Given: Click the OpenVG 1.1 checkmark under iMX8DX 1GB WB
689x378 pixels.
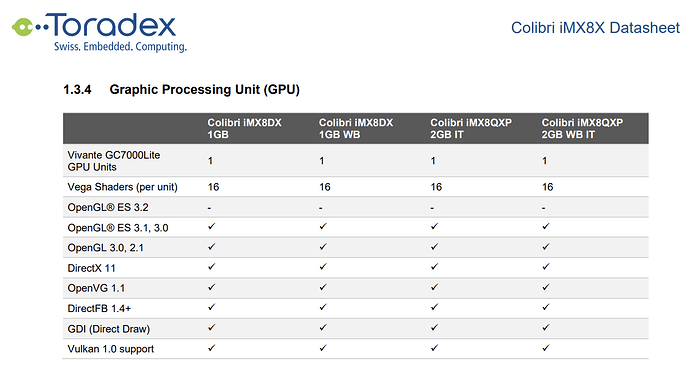Looking at the screenshot, I should pyautogui.click(x=323, y=287).
